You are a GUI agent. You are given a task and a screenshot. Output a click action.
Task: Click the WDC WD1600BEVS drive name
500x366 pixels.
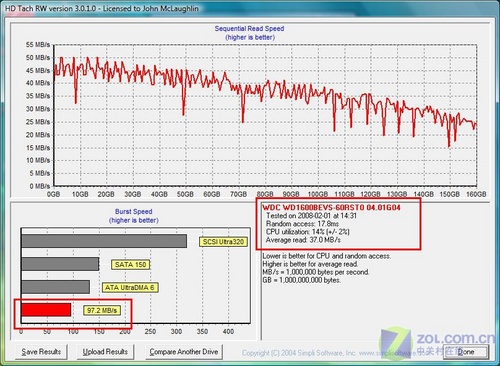pyautogui.click(x=331, y=207)
